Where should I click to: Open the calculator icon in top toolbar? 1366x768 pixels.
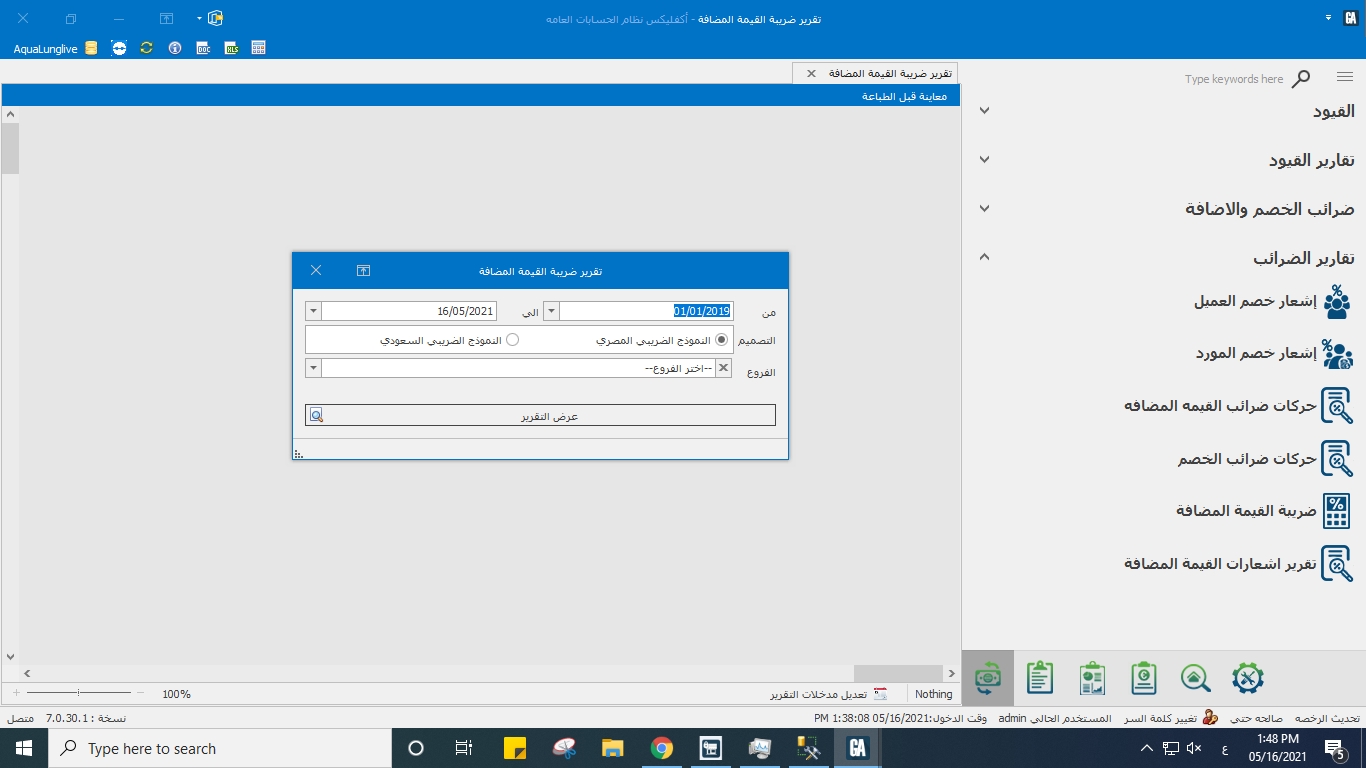(x=259, y=48)
